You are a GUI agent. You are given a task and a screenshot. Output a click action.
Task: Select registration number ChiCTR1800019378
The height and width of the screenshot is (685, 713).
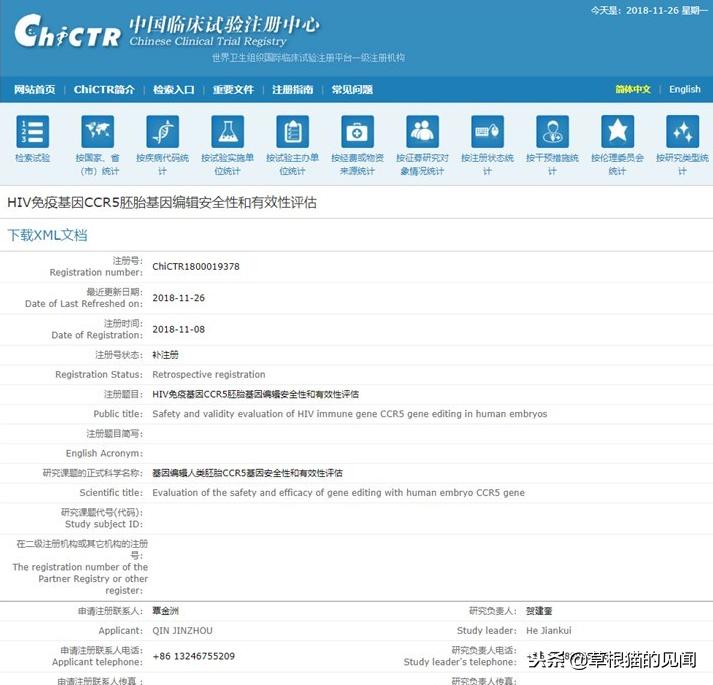click(x=196, y=267)
